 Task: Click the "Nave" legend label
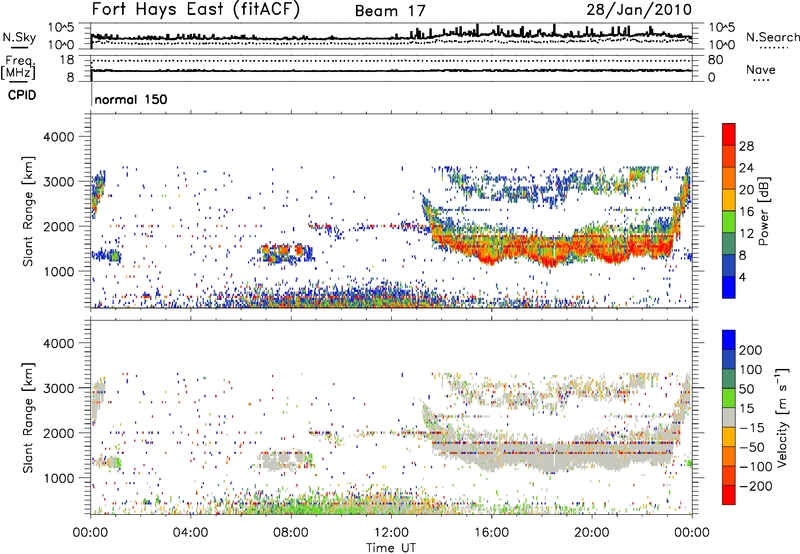point(761,70)
